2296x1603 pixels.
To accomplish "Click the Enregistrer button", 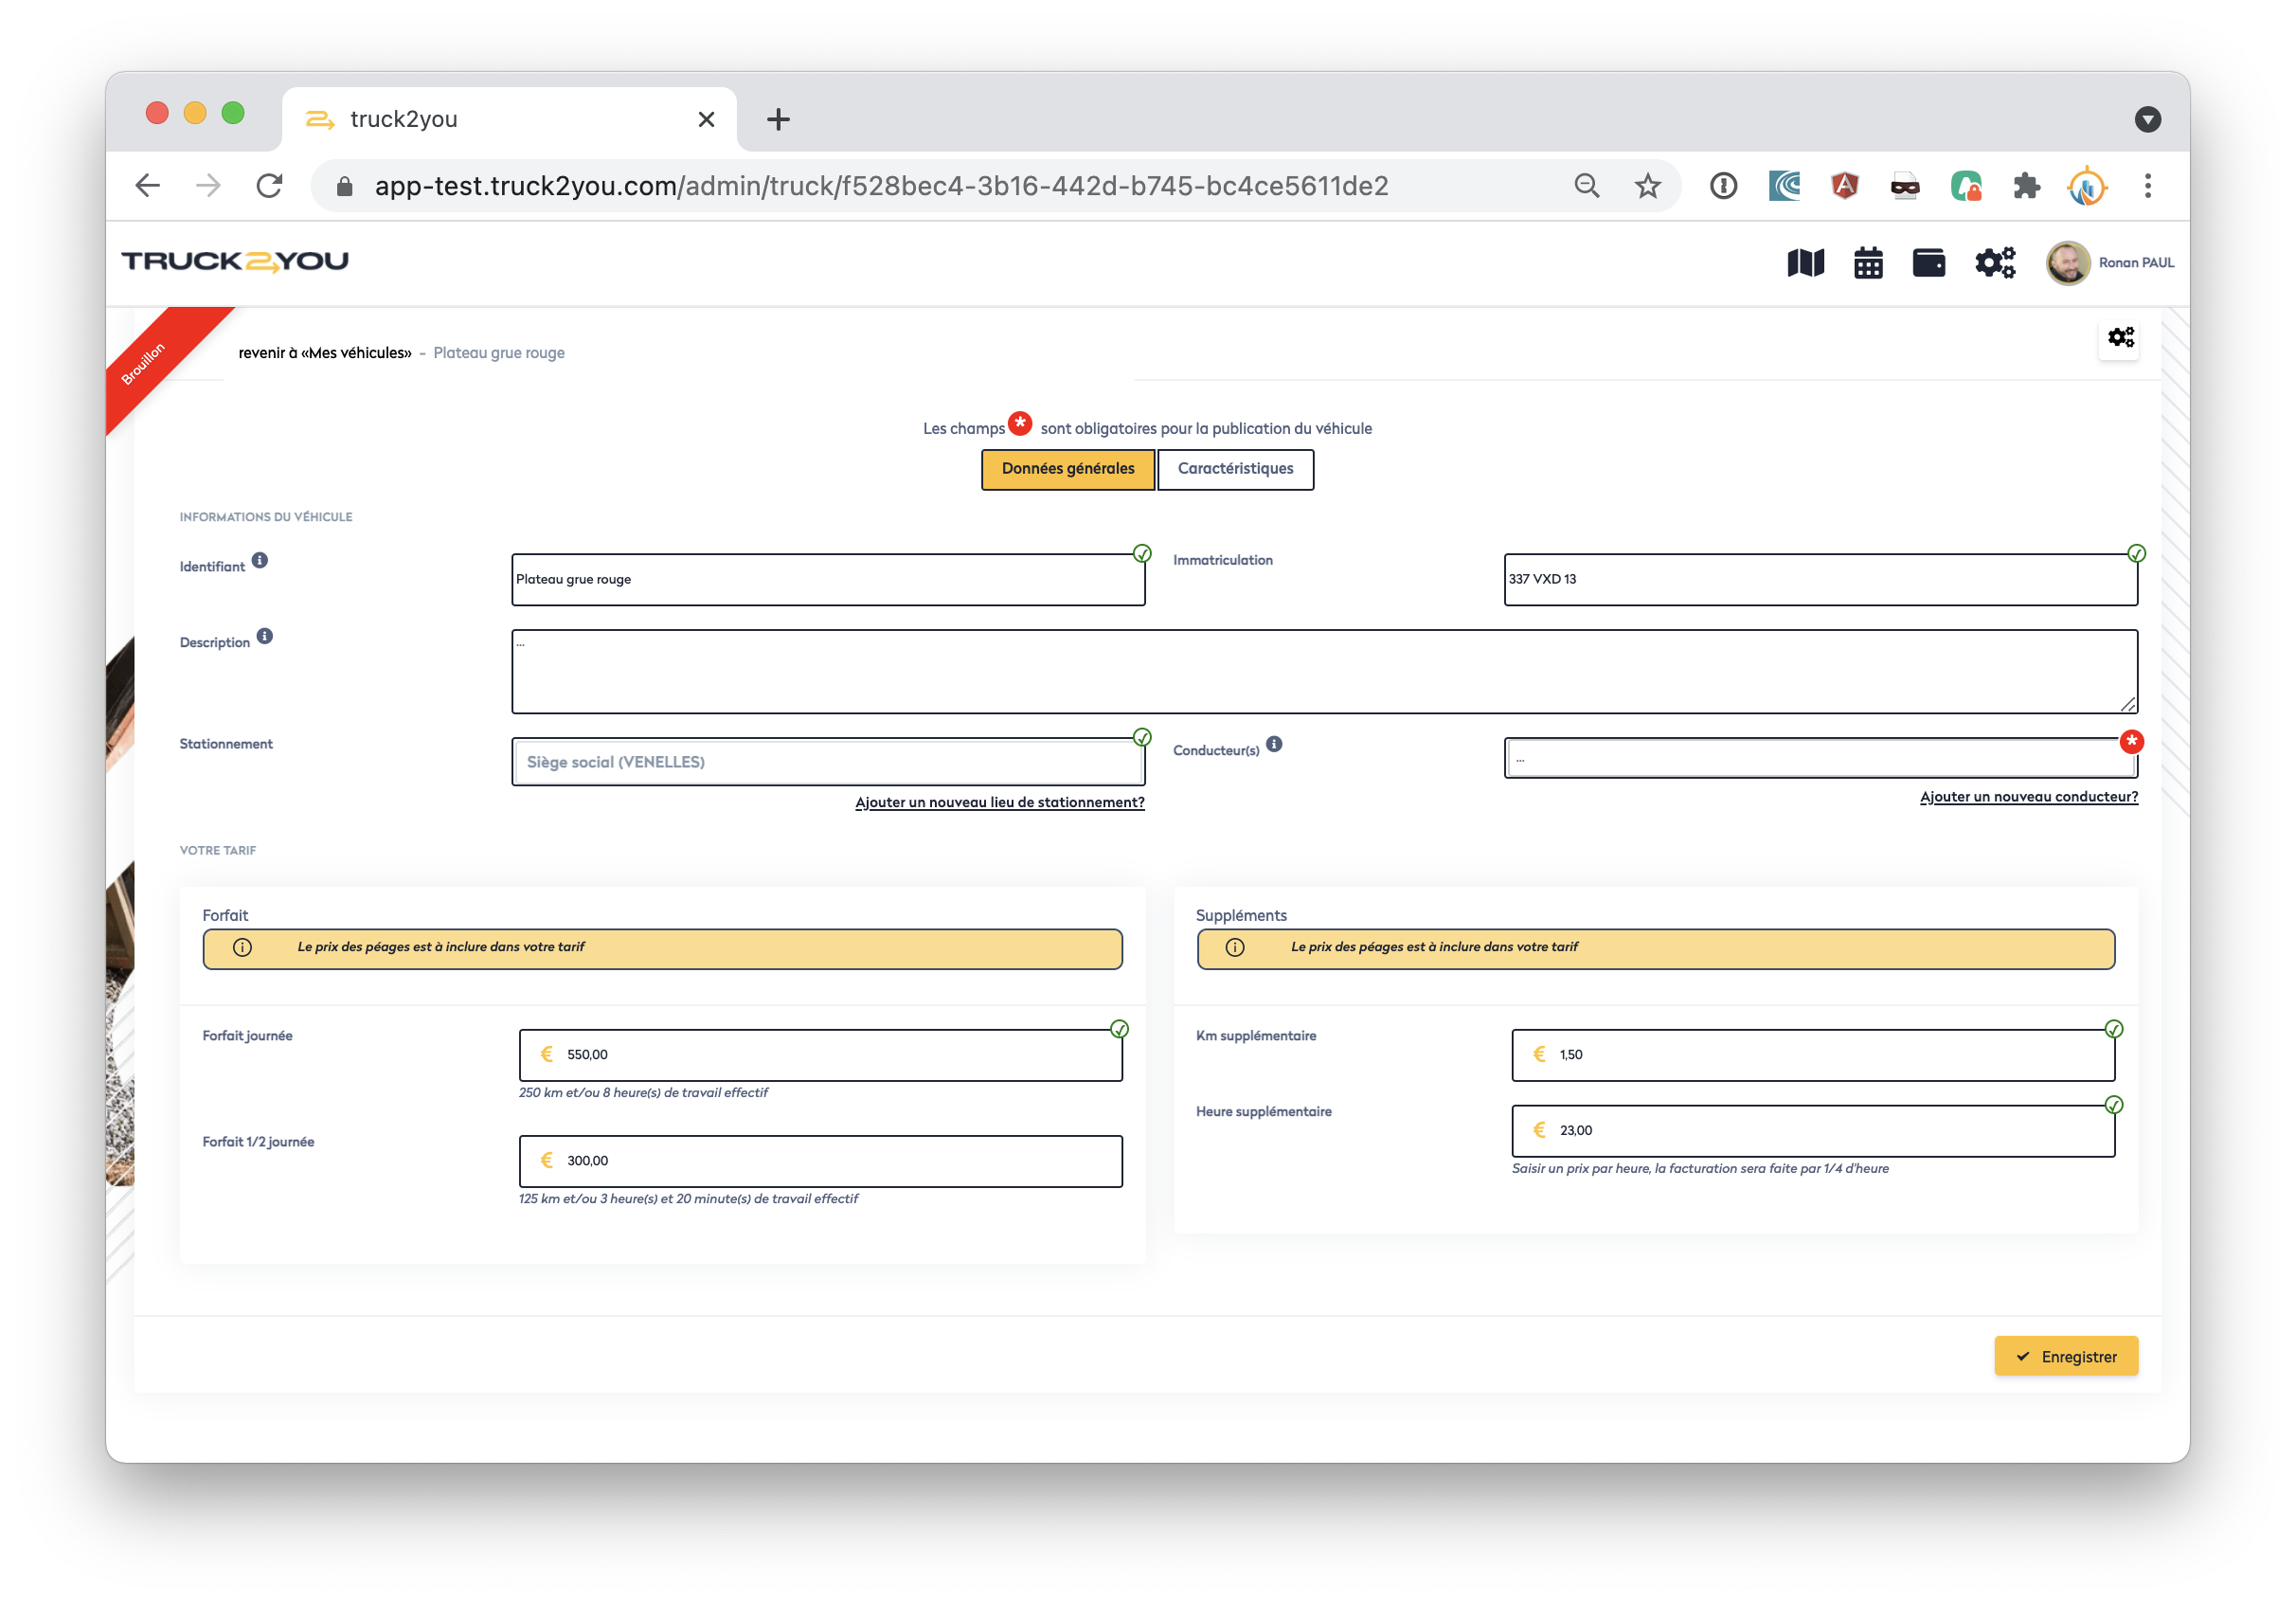I will pyautogui.click(x=2066, y=1357).
